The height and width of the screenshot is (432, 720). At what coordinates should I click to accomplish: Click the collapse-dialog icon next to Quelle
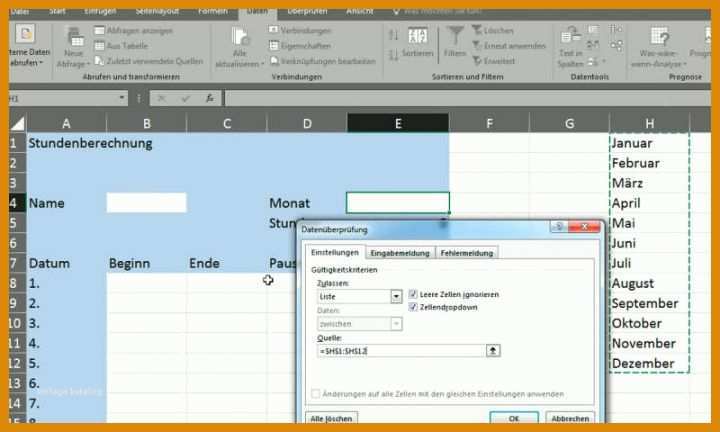coord(493,351)
